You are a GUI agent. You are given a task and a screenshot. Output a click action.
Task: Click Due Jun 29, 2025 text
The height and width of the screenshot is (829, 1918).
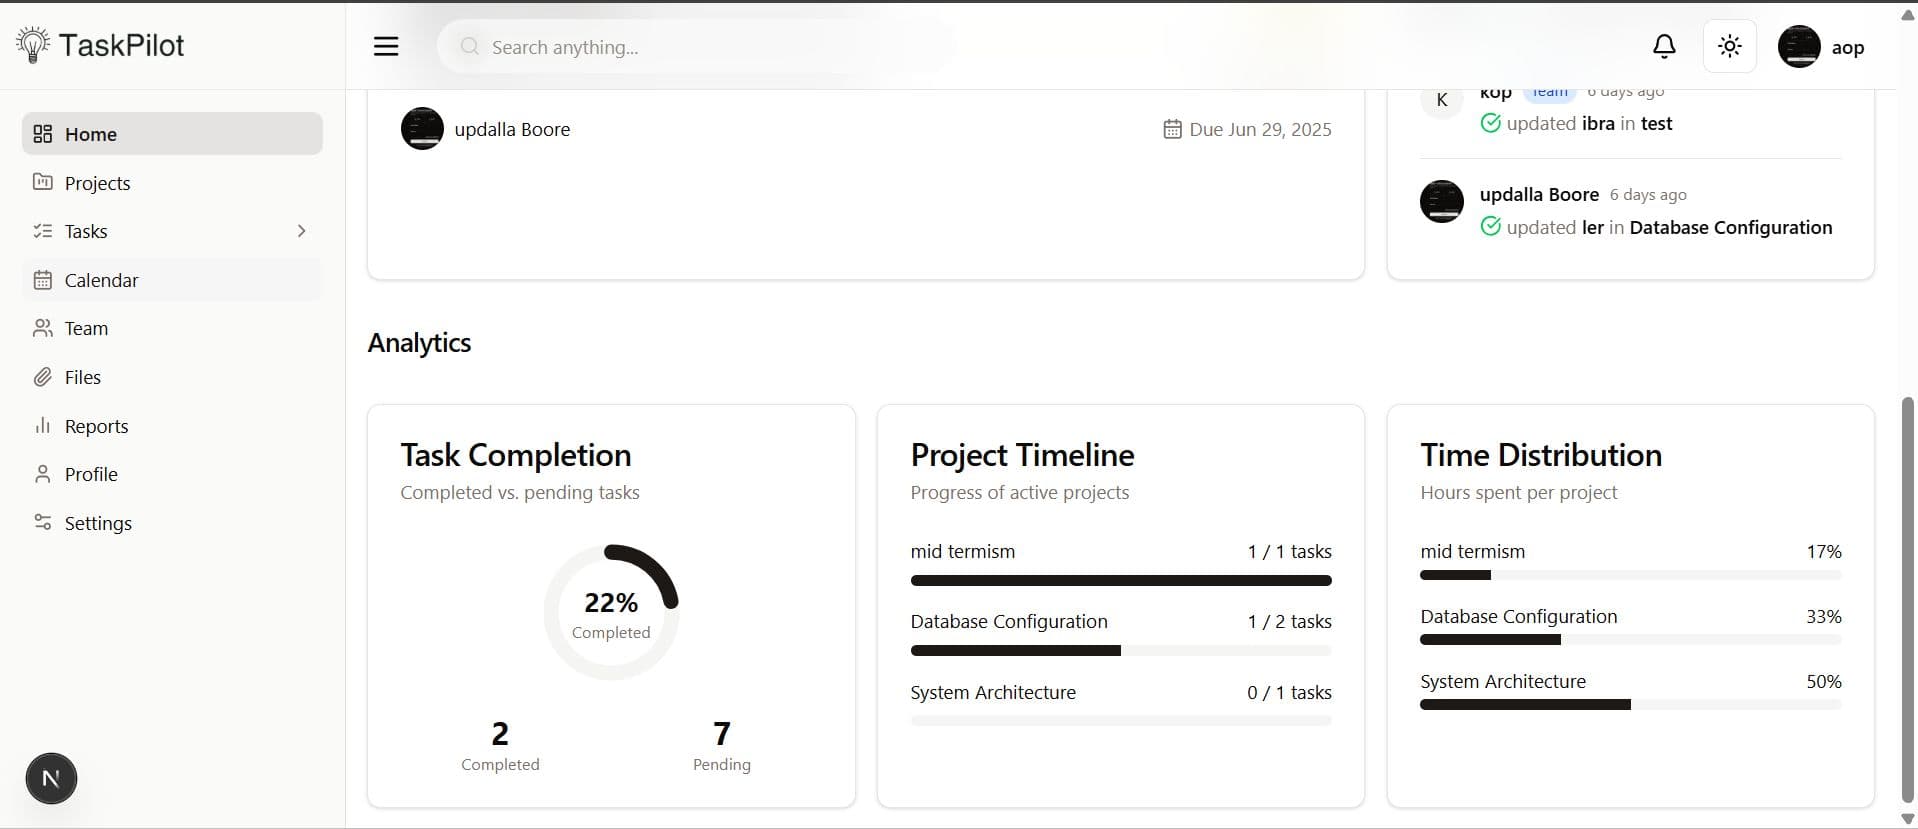pyautogui.click(x=1260, y=129)
